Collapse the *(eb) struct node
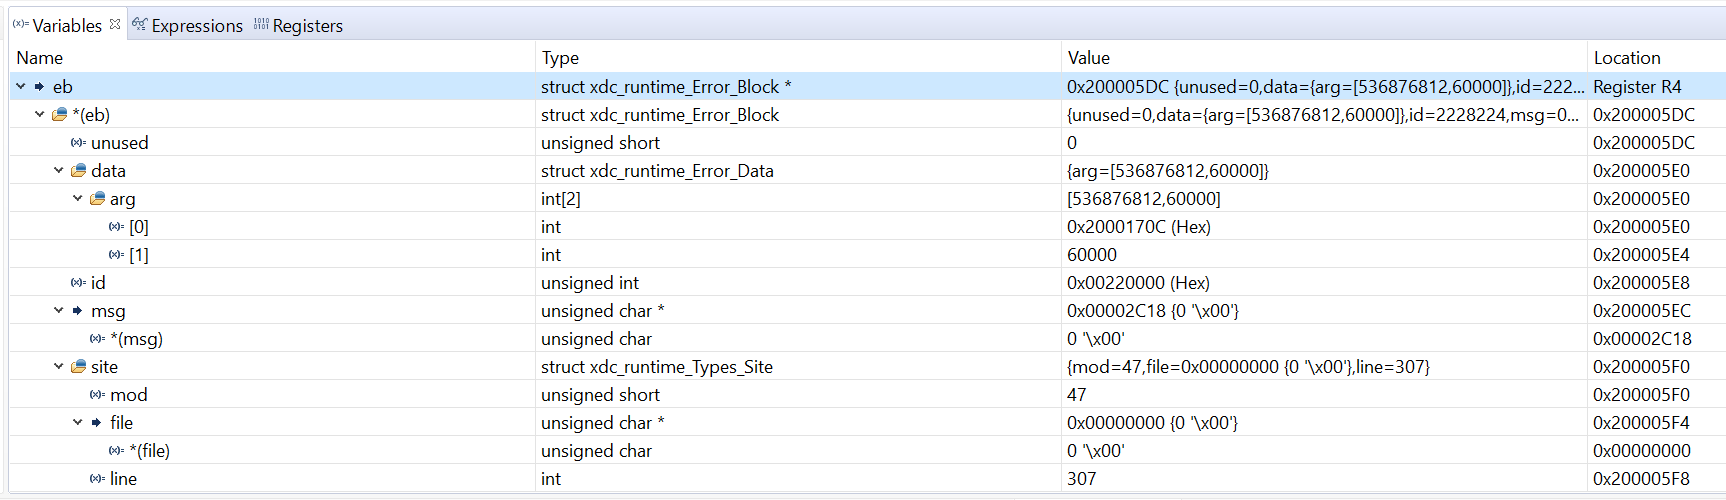This screenshot has width=1726, height=500. tap(40, 115)
